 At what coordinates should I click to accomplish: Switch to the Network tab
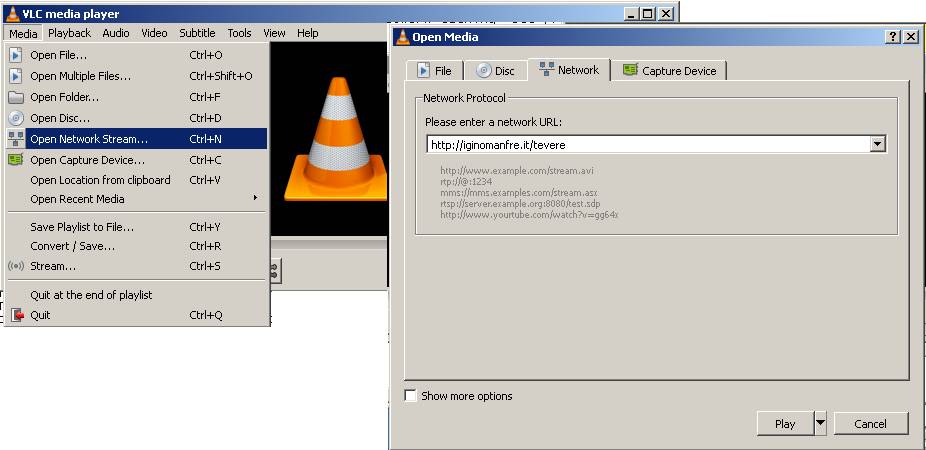[x=569, y=70]
